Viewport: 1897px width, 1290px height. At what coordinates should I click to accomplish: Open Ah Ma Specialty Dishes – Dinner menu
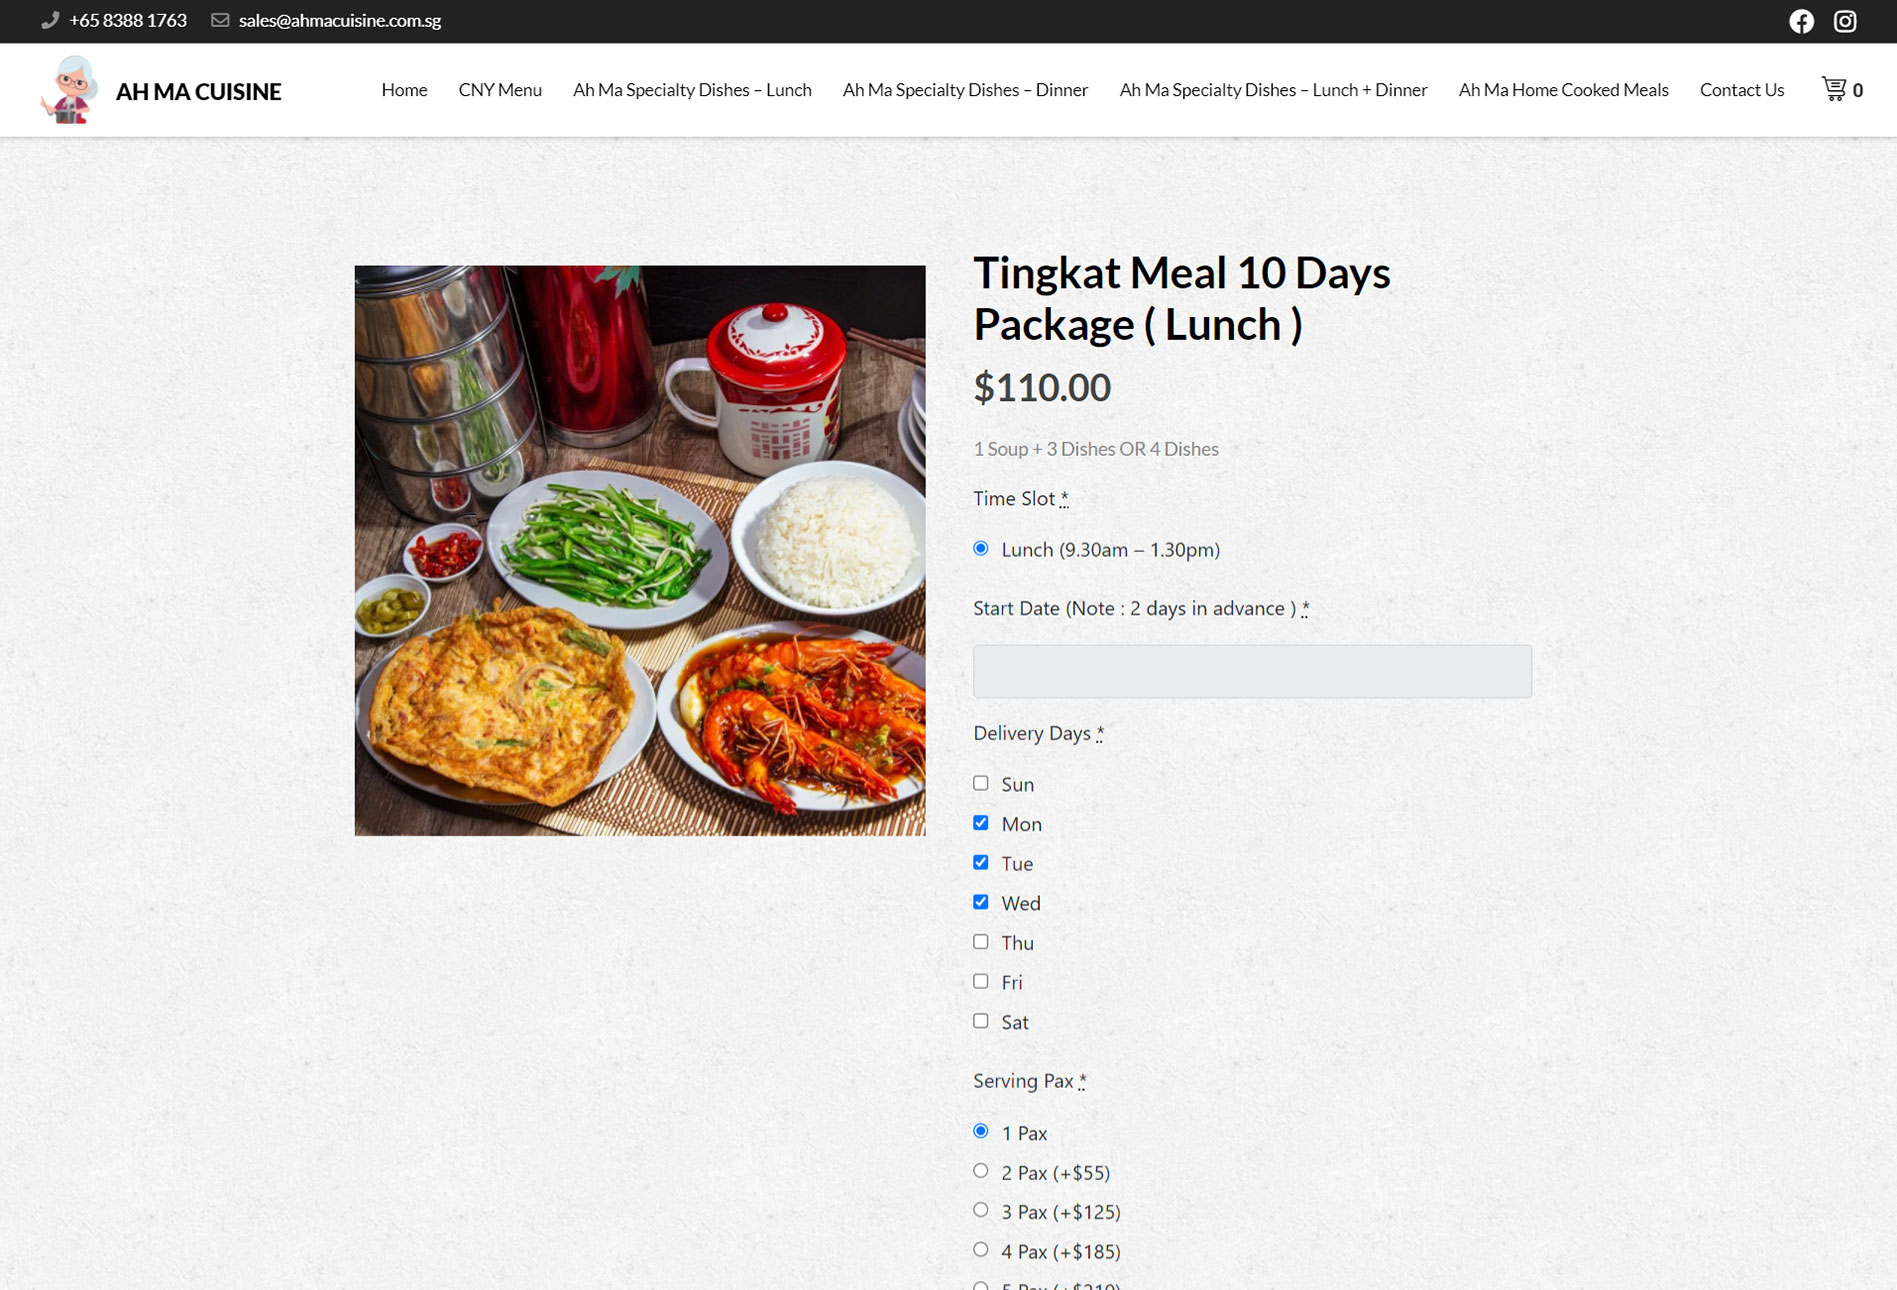point(965,90)
